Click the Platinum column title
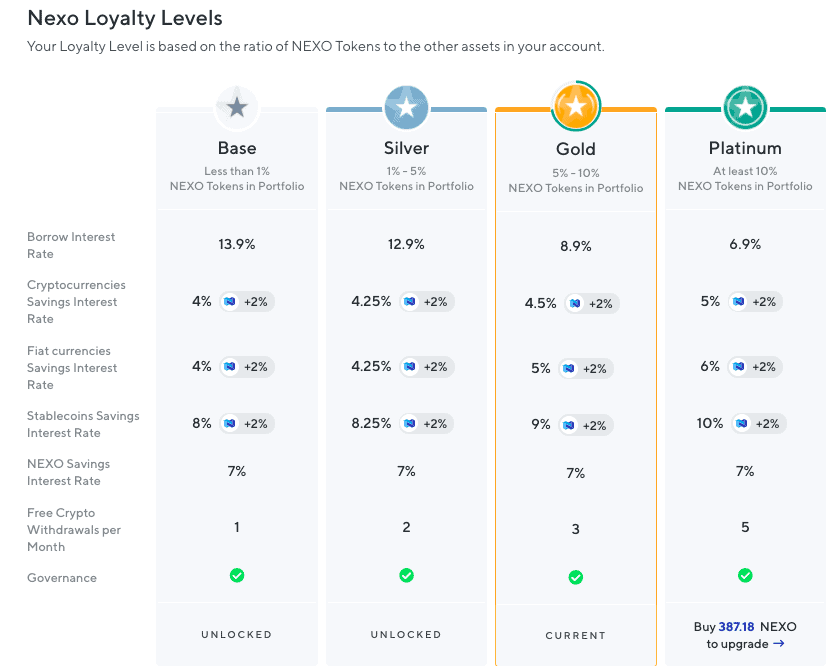This screenshot has width=840, height=666. (745, 148)
